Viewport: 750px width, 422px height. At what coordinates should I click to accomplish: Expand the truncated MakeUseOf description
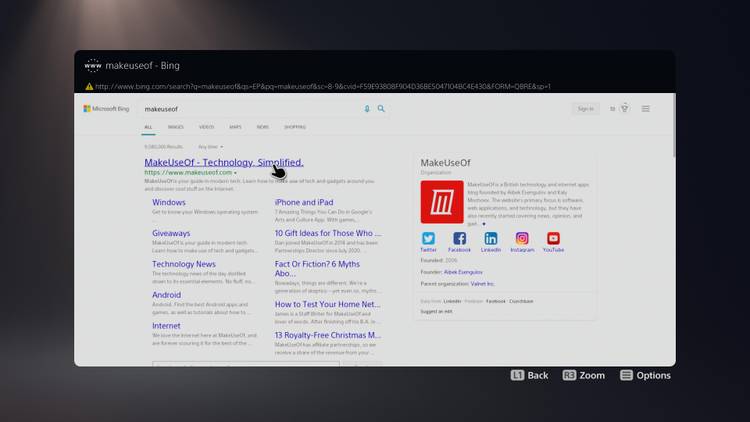[x=484, y=224]
